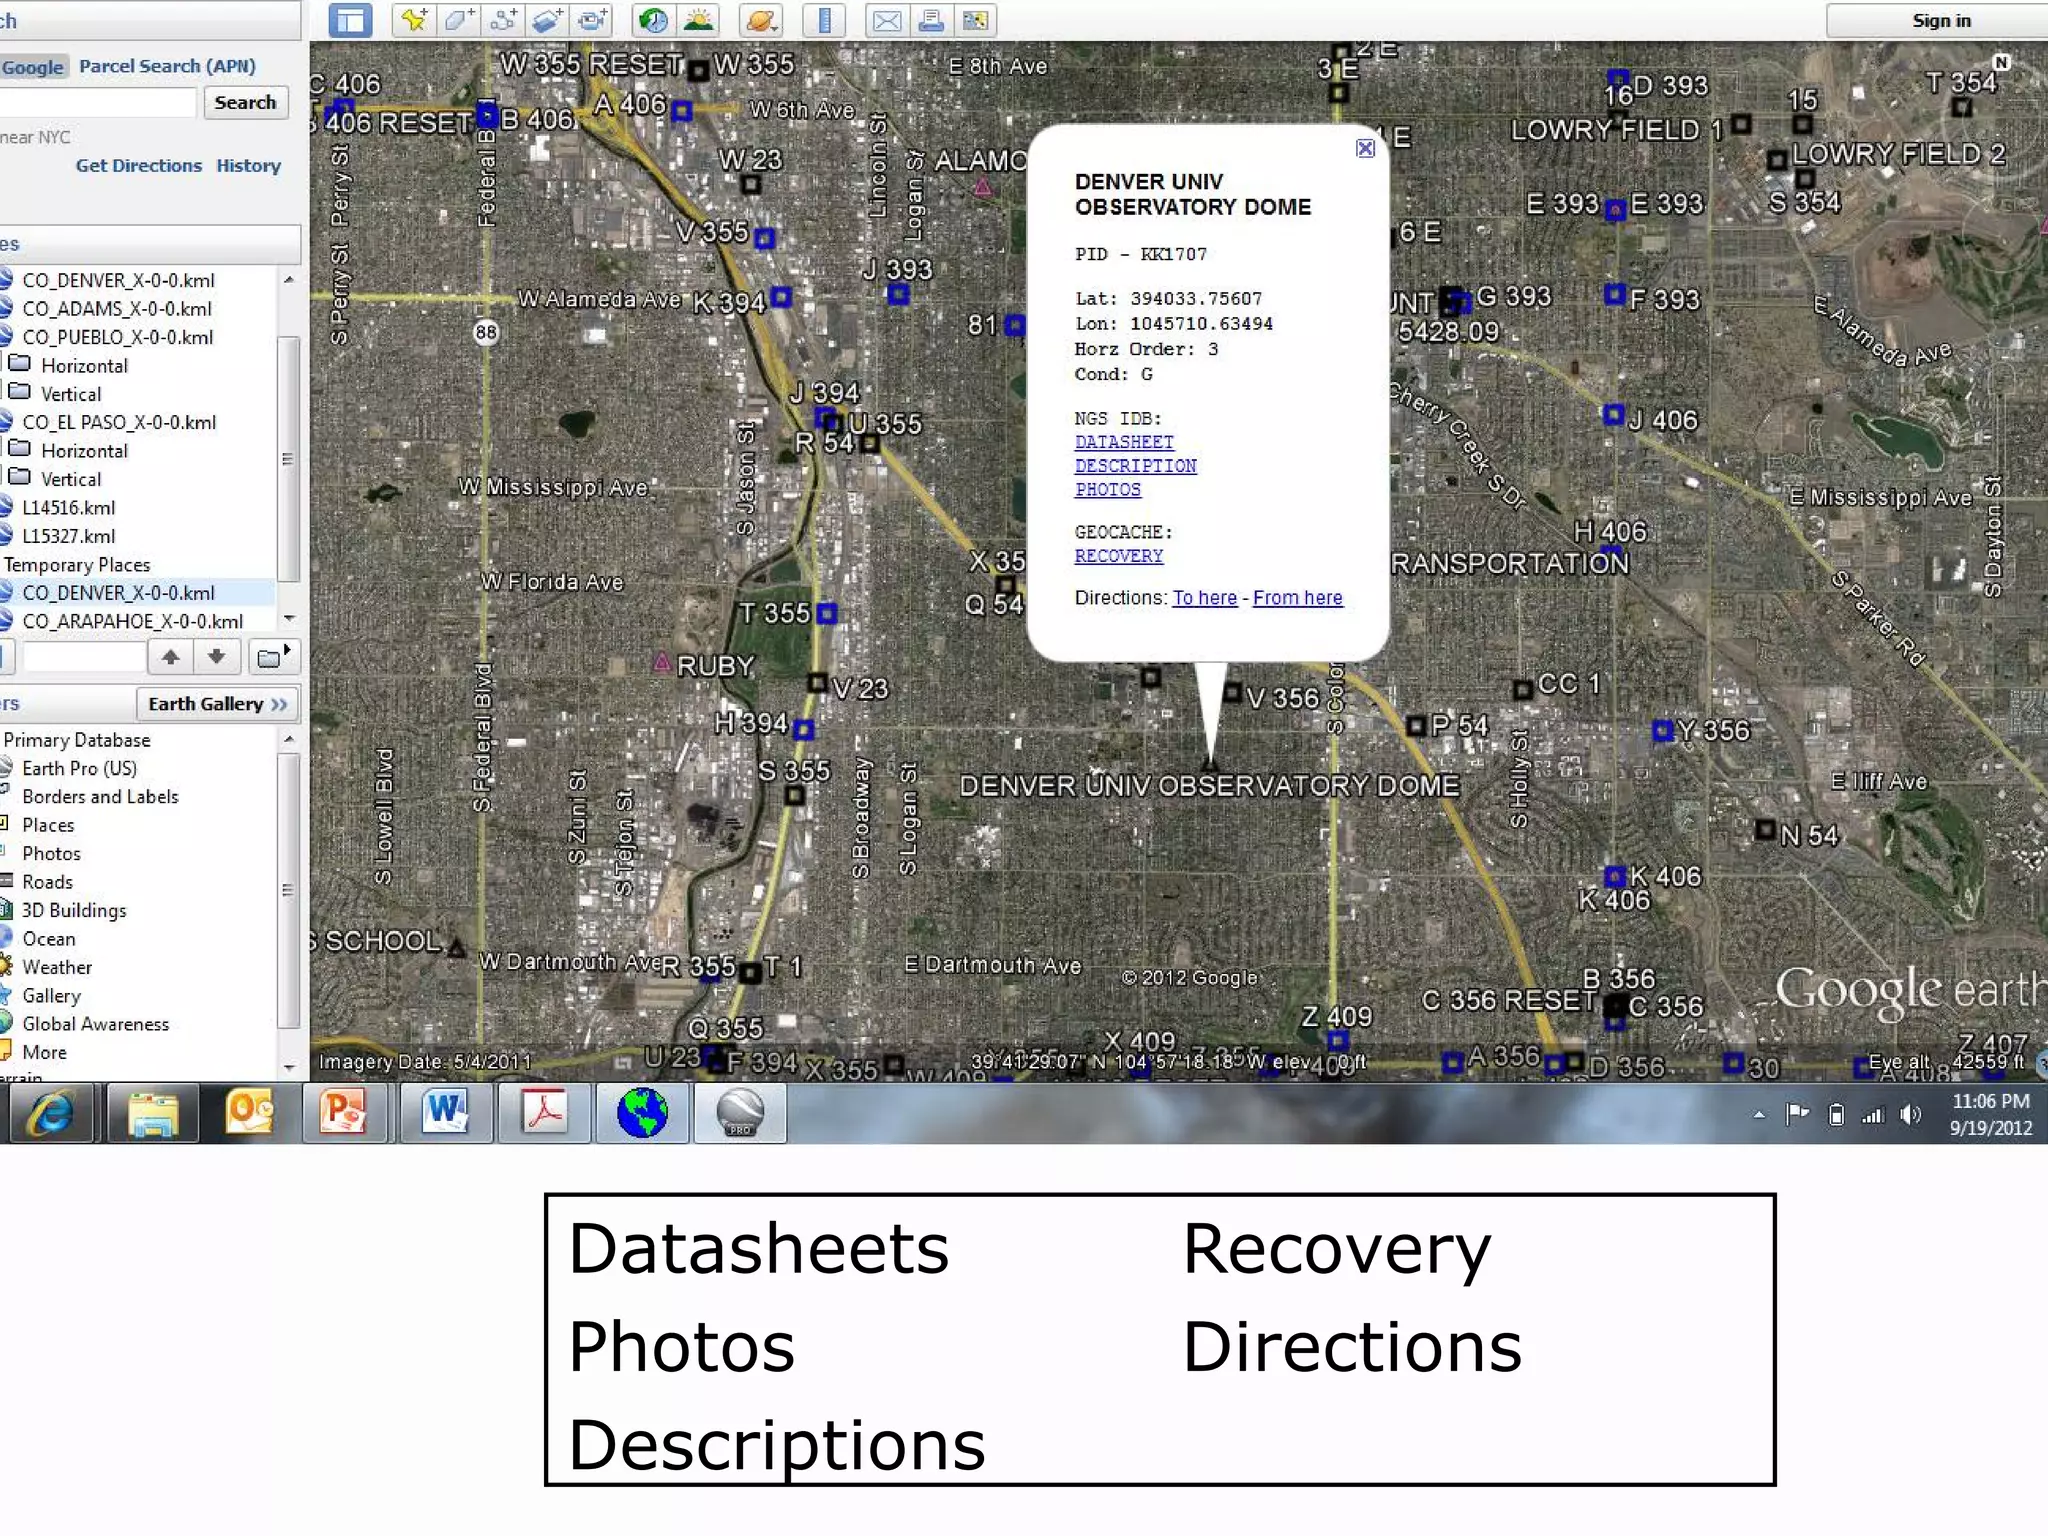Viewport: 2048px width, 1536px height.
Task: Click the Search button
Action: tap(245, 102)
